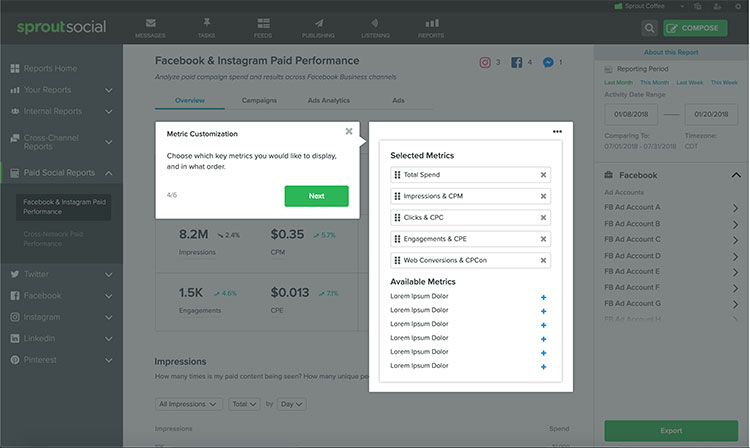Open the Day dropdown
Viewport: 750px width, 448px height.
tap(291, 404)
